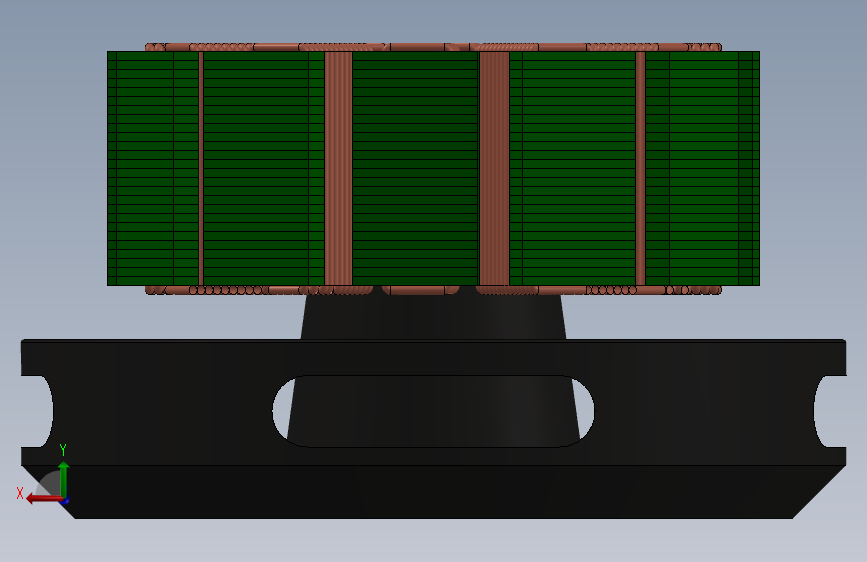Click the green Y axis arrow of triad
The width and height of the screenshot is (867, 562).
64,480
